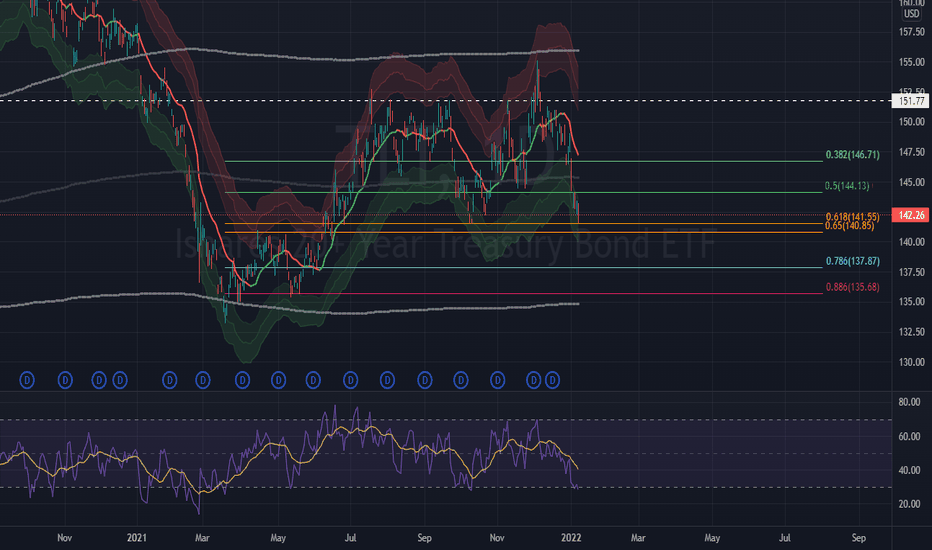This screenshot has width=932, height=550.
Task: Select the 0.786(137.87) Fibonacci level label
Action: click(x=852, y=261)
